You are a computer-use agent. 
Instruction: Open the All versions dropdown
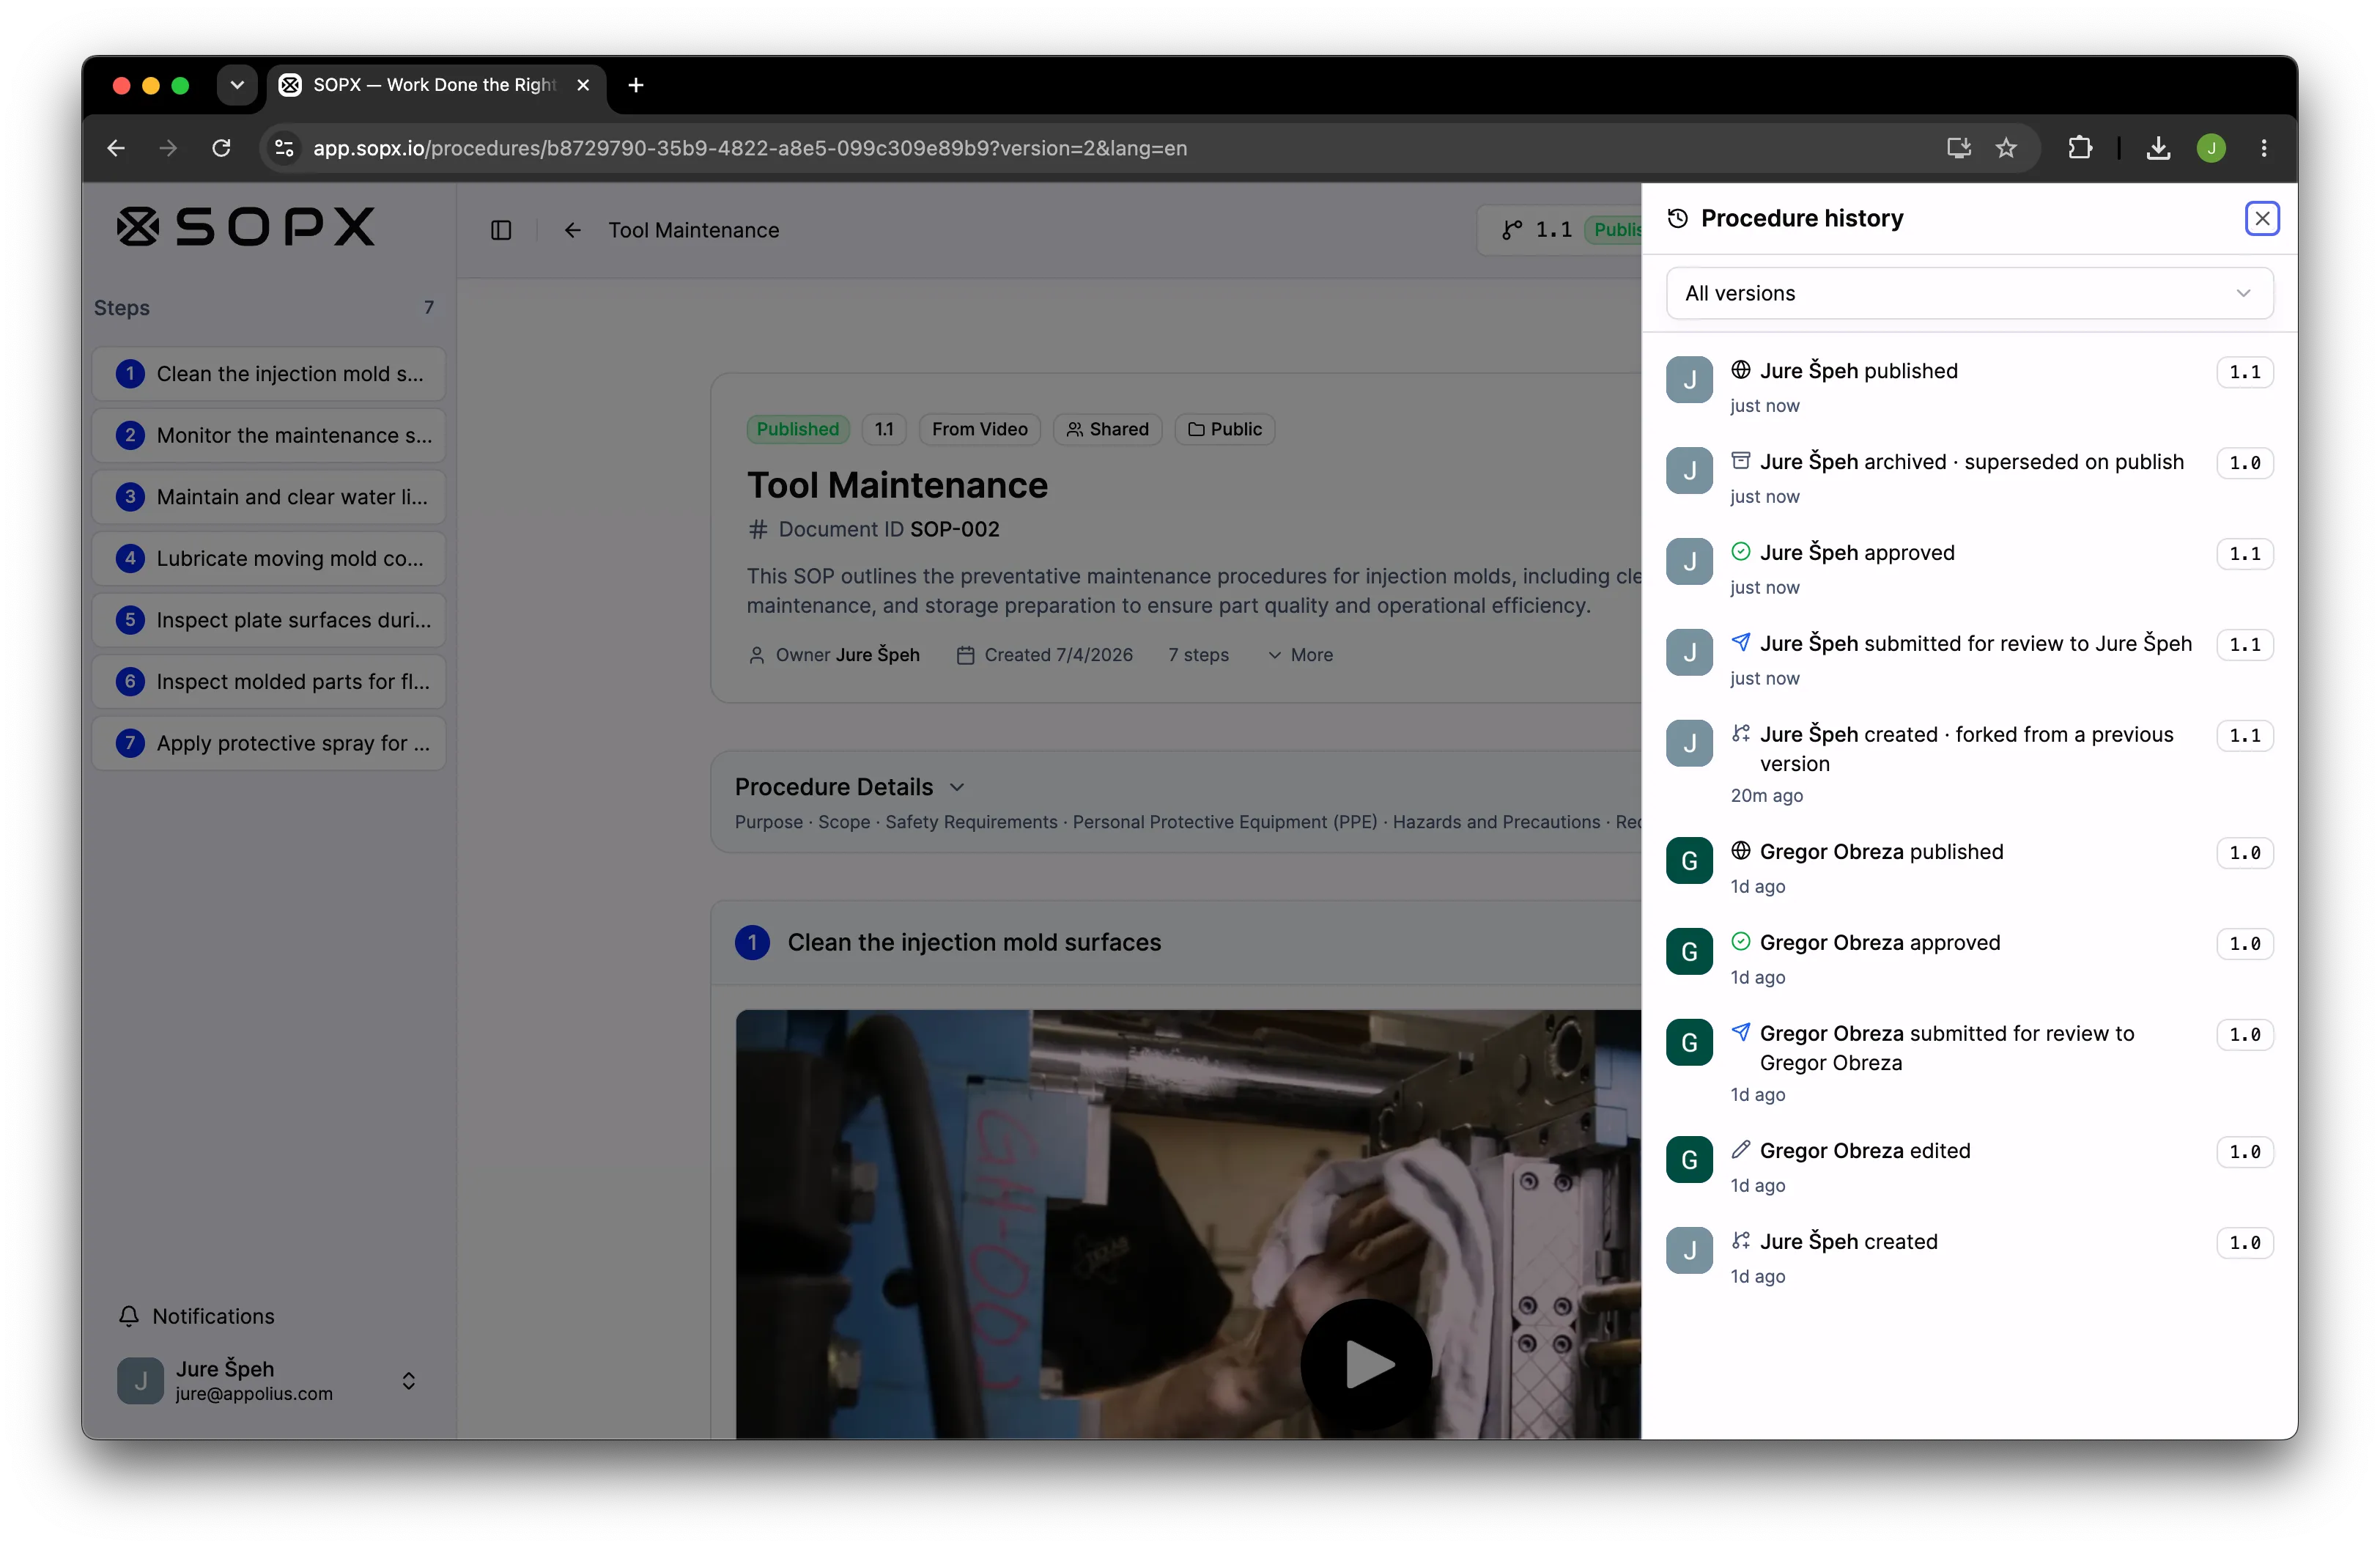[1969, 293]
